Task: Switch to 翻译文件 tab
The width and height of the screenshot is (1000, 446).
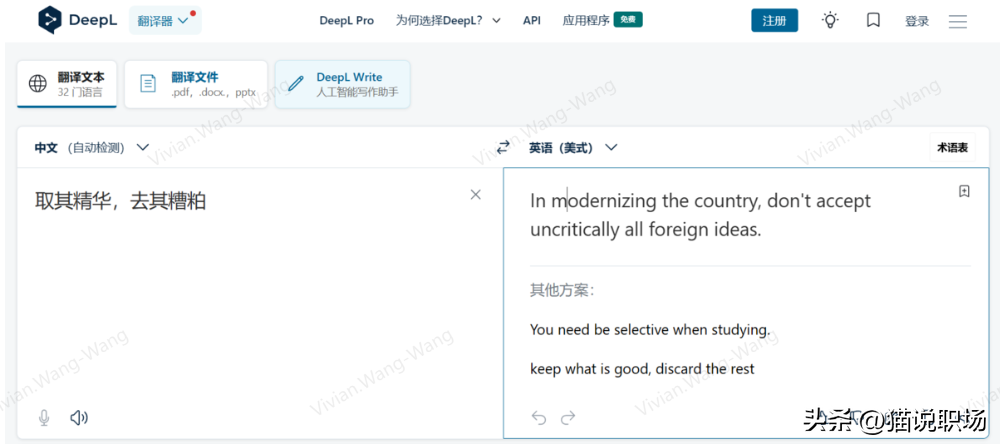Action: pyautogui.click(x=196, y=84)
